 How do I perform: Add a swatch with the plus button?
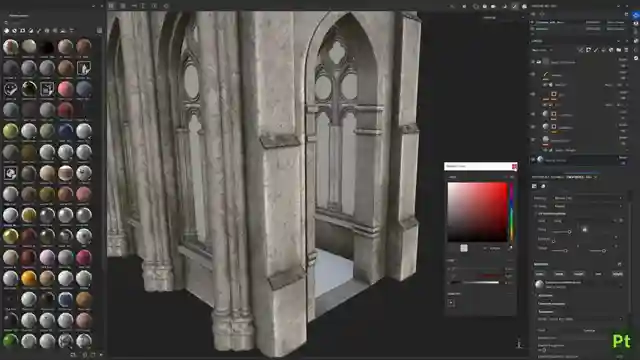451,303
